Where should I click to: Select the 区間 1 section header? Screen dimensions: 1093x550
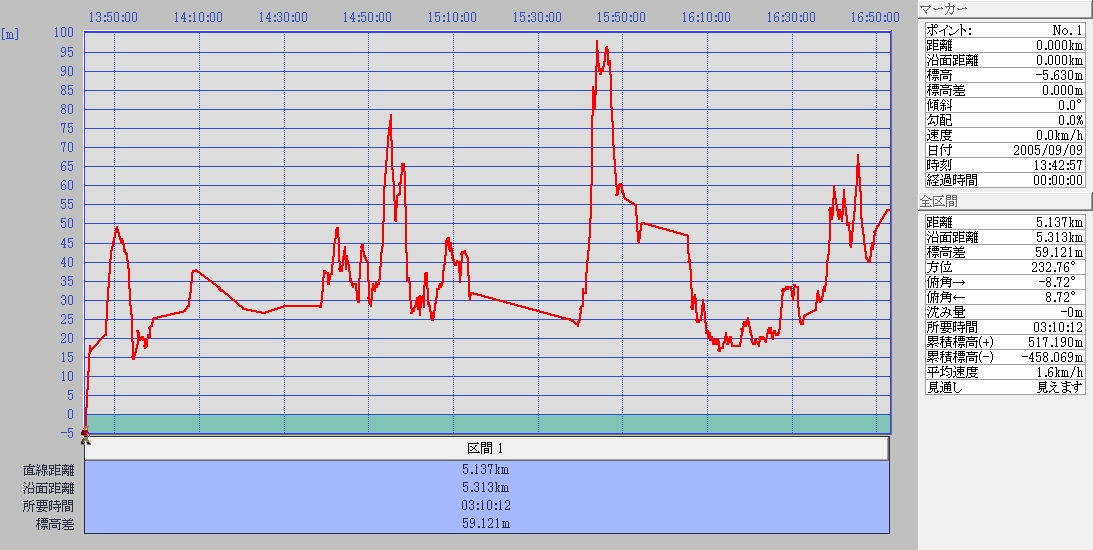coord(486,448)
